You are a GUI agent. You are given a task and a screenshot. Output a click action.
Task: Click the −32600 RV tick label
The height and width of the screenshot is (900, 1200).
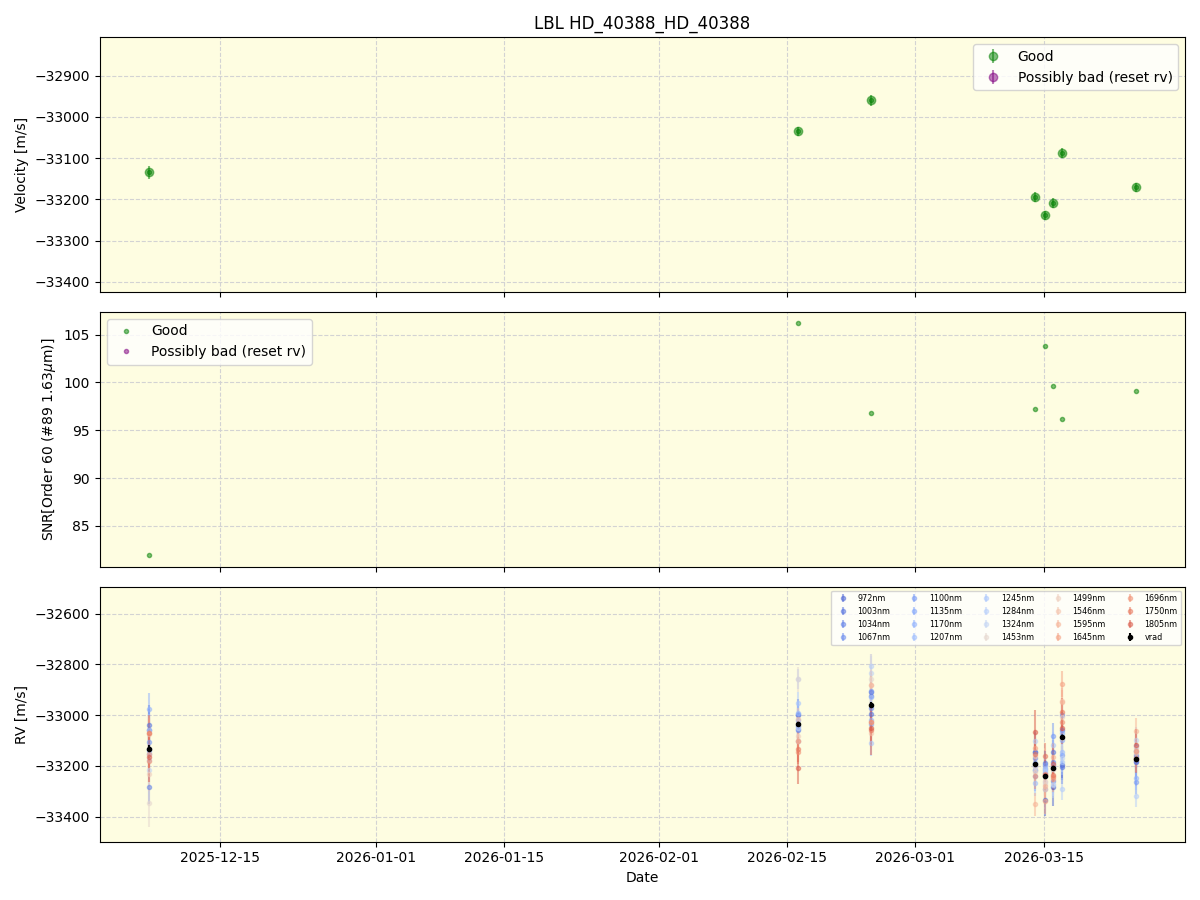pyautogui.click(x=63, y=614)
